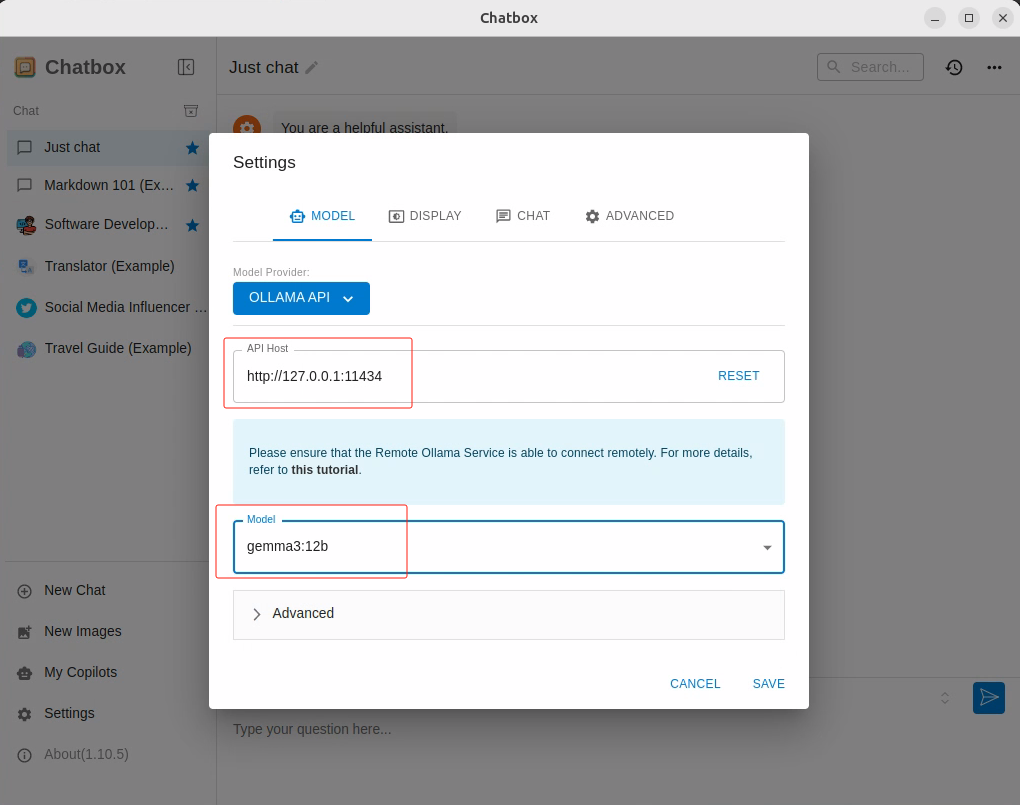Viewport: 1020px width, 805px height.
Task: Click the archive icon next to Chat label
Action: 191,111
